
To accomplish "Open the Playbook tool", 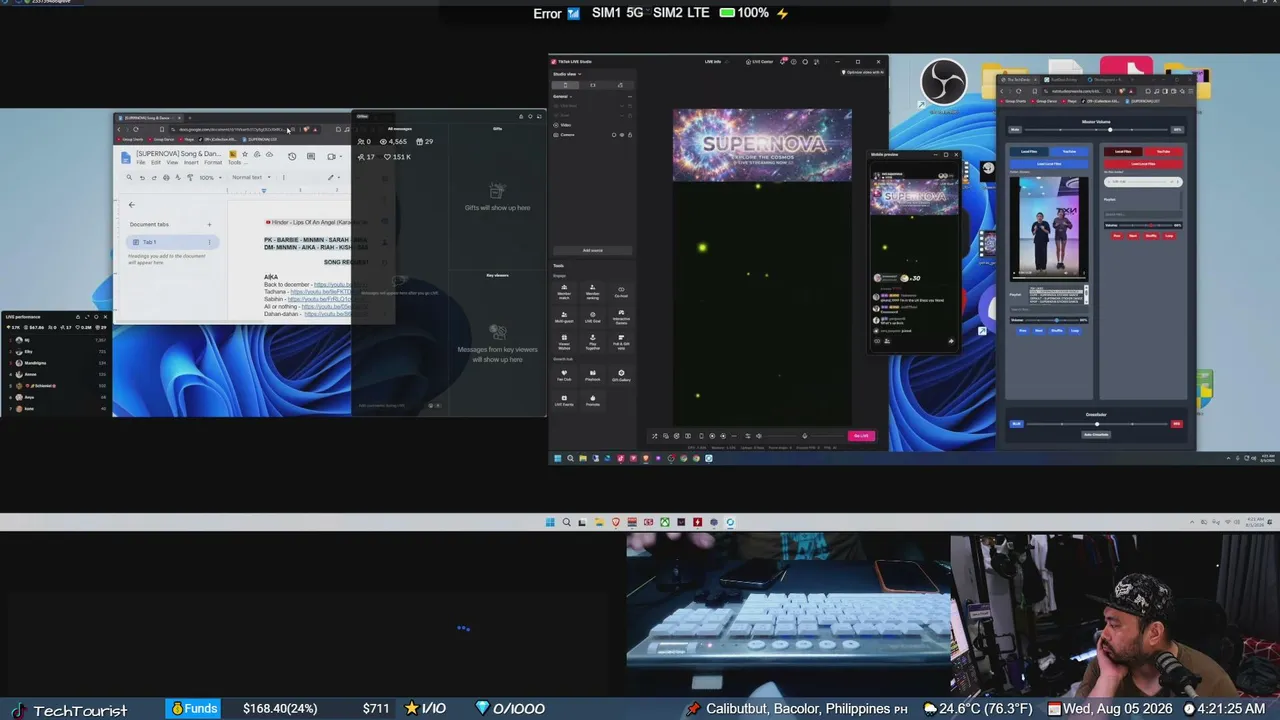I will tap(592, 375).
